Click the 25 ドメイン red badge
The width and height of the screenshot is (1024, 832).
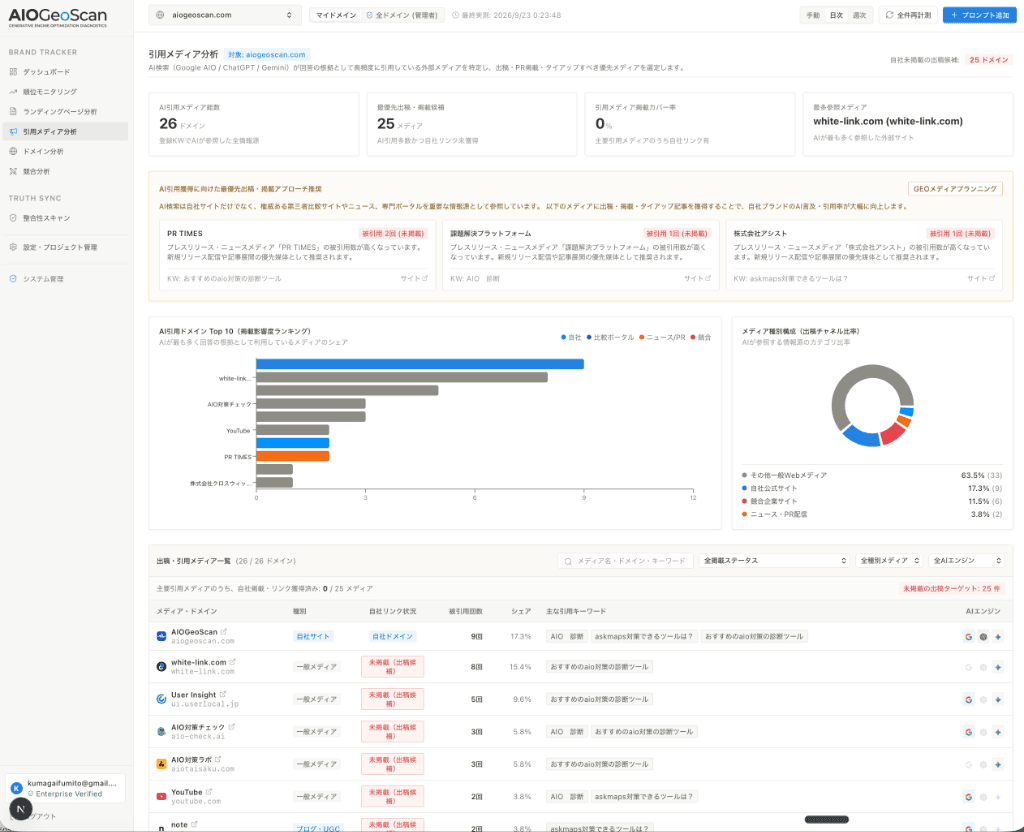click(989, 60)
